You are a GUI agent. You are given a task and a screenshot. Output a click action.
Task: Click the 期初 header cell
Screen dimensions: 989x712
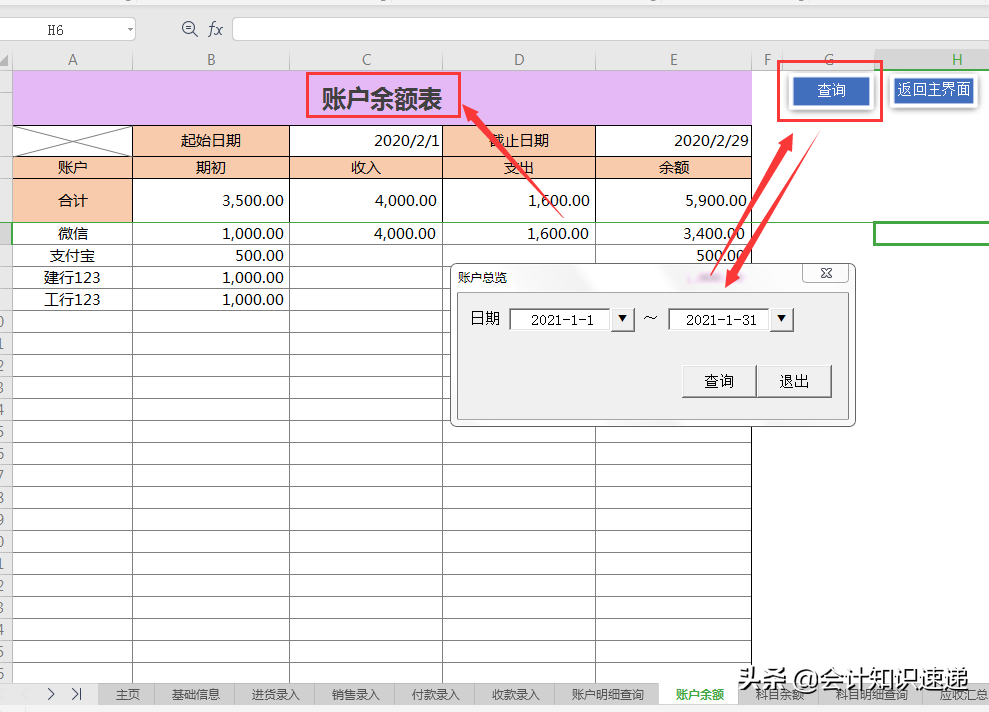pyautogui.click(x=211, y=168)
